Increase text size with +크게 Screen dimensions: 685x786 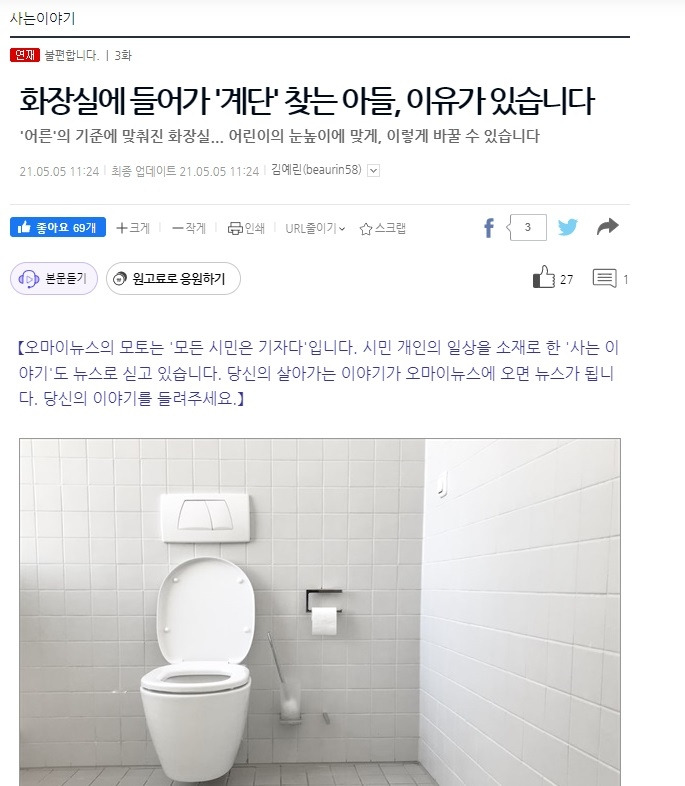click(133, 228)
